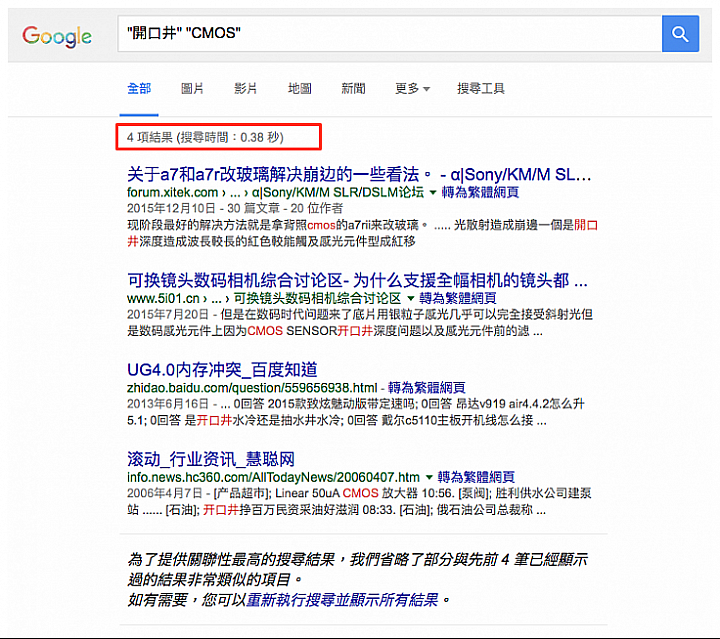Image resolution: width=720 pixels, height=639 pixels.
Task: Open the Google logo homepage link
Action: coord(57,36)
